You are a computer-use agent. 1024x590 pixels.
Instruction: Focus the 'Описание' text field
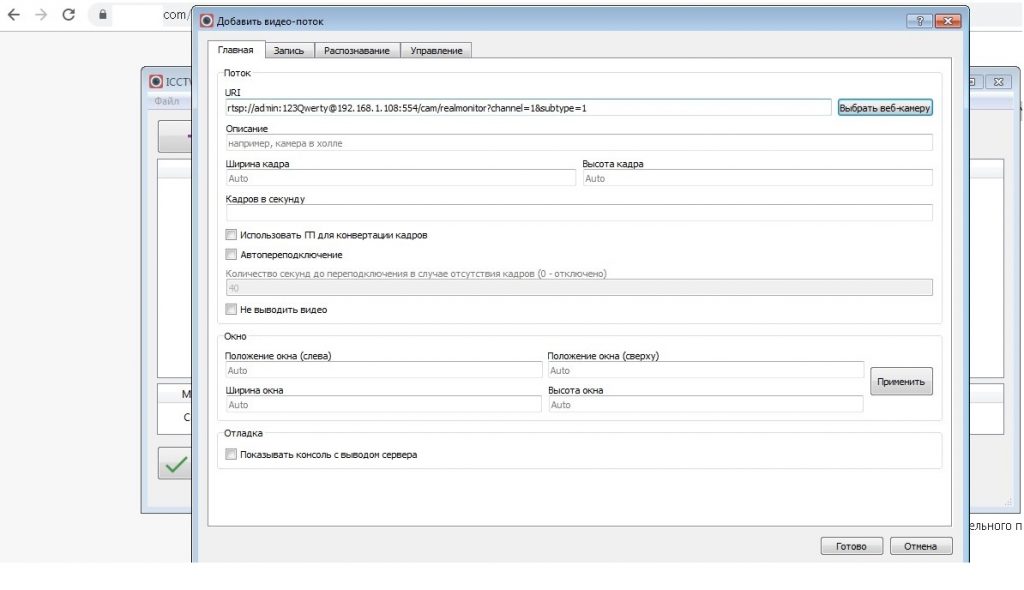tap(579, 143)
